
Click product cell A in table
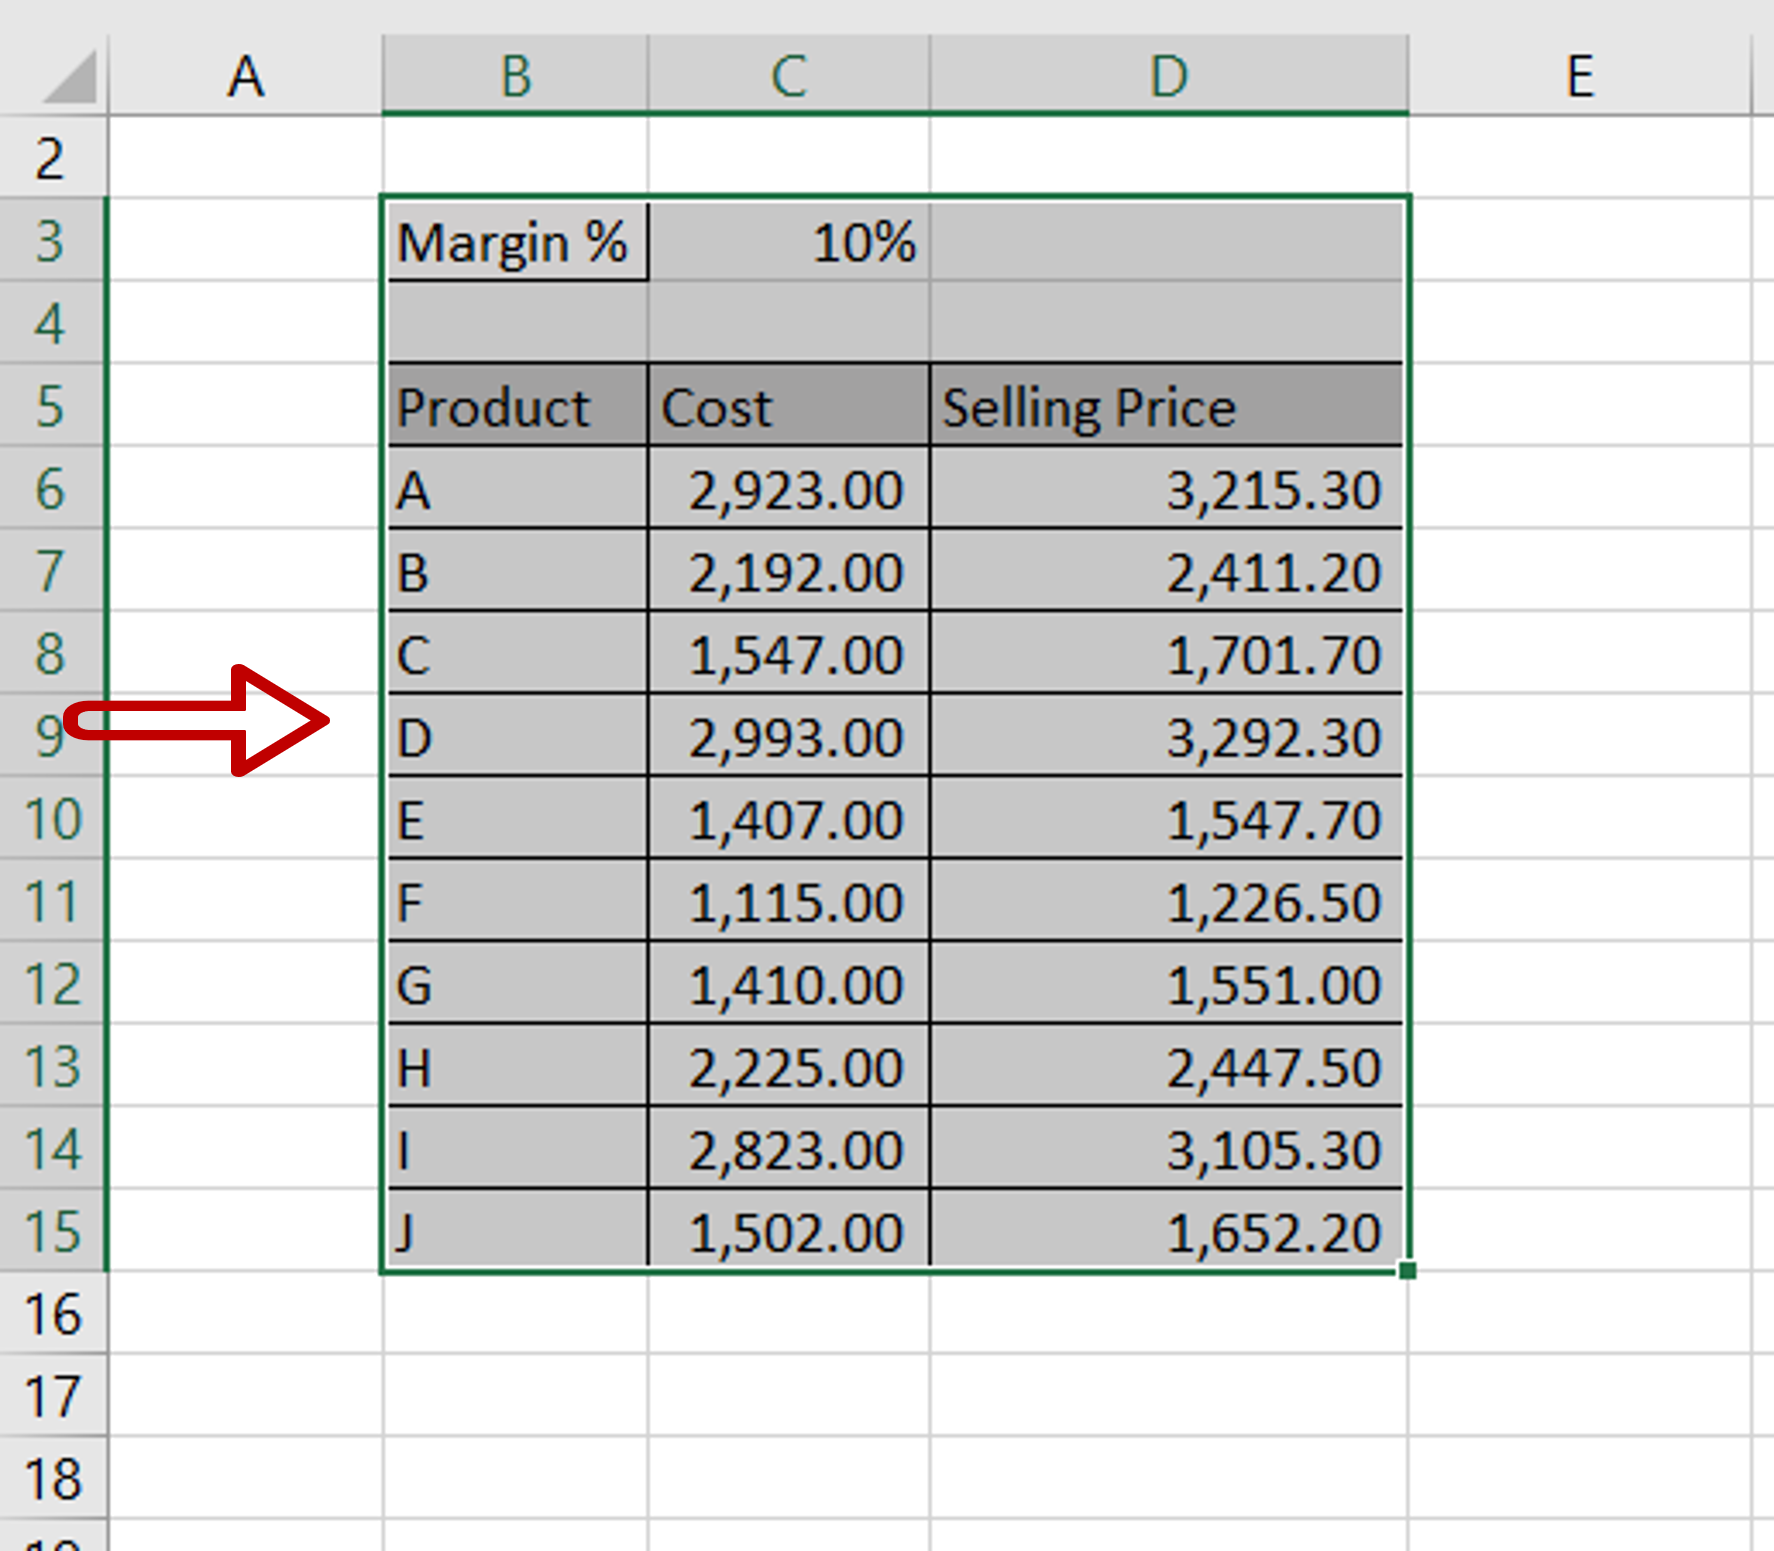(x=516, y=488)
